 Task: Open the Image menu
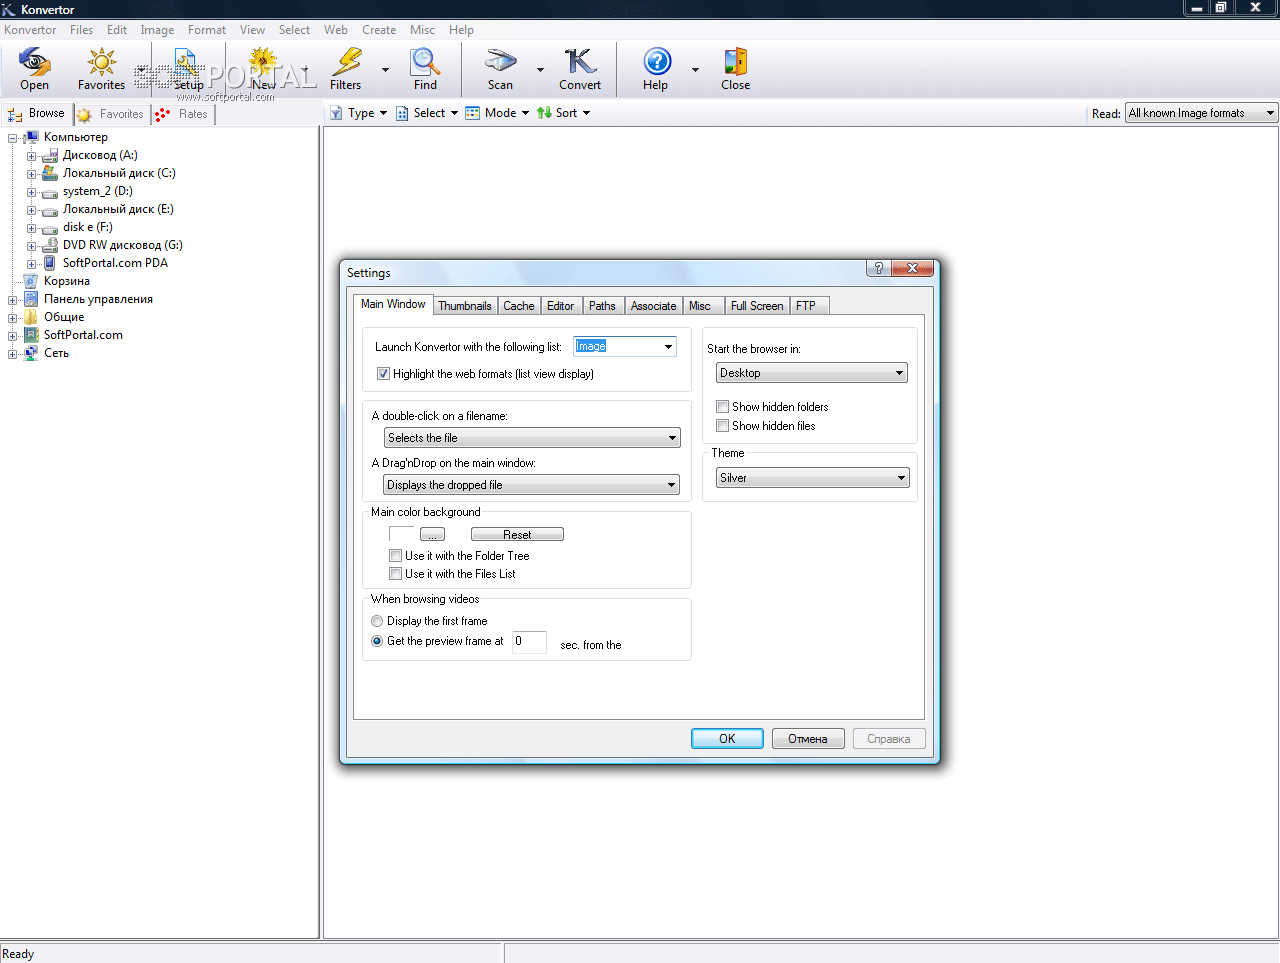click(157, 30)
